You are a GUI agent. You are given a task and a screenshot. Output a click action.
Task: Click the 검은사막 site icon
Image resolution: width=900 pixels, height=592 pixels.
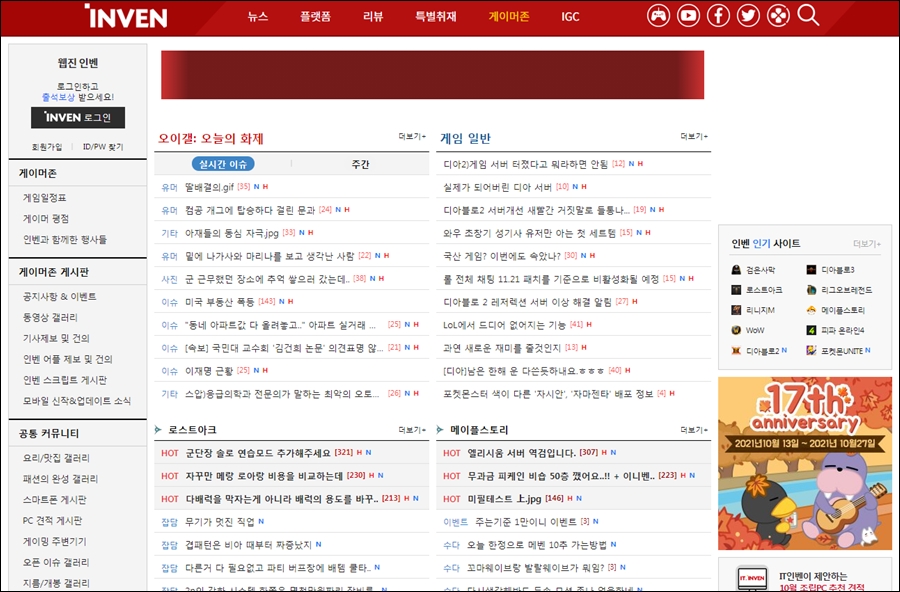[x=736, y=270]
